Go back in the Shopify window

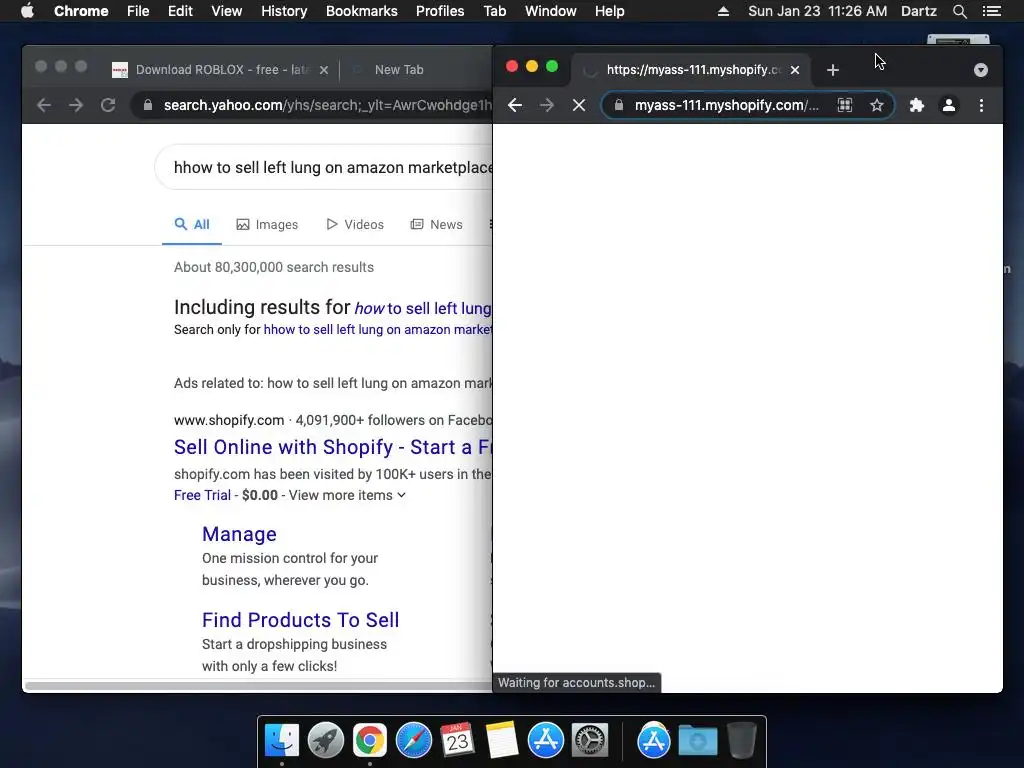(x=515, y=105)
